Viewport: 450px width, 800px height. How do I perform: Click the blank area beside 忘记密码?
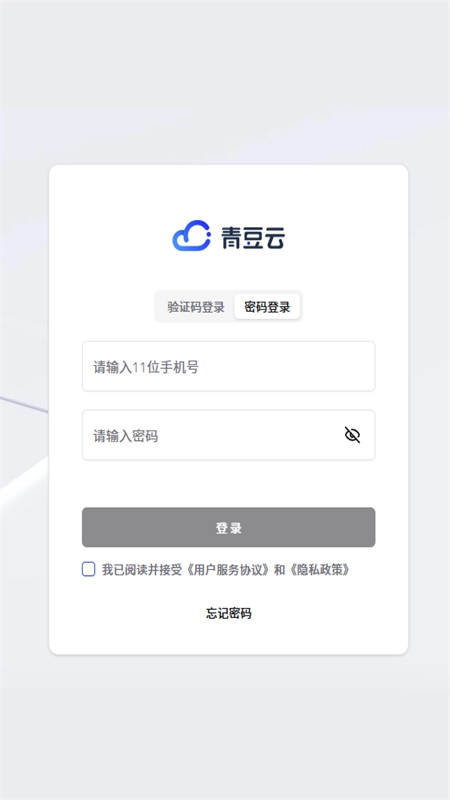[x=327, y=613]
